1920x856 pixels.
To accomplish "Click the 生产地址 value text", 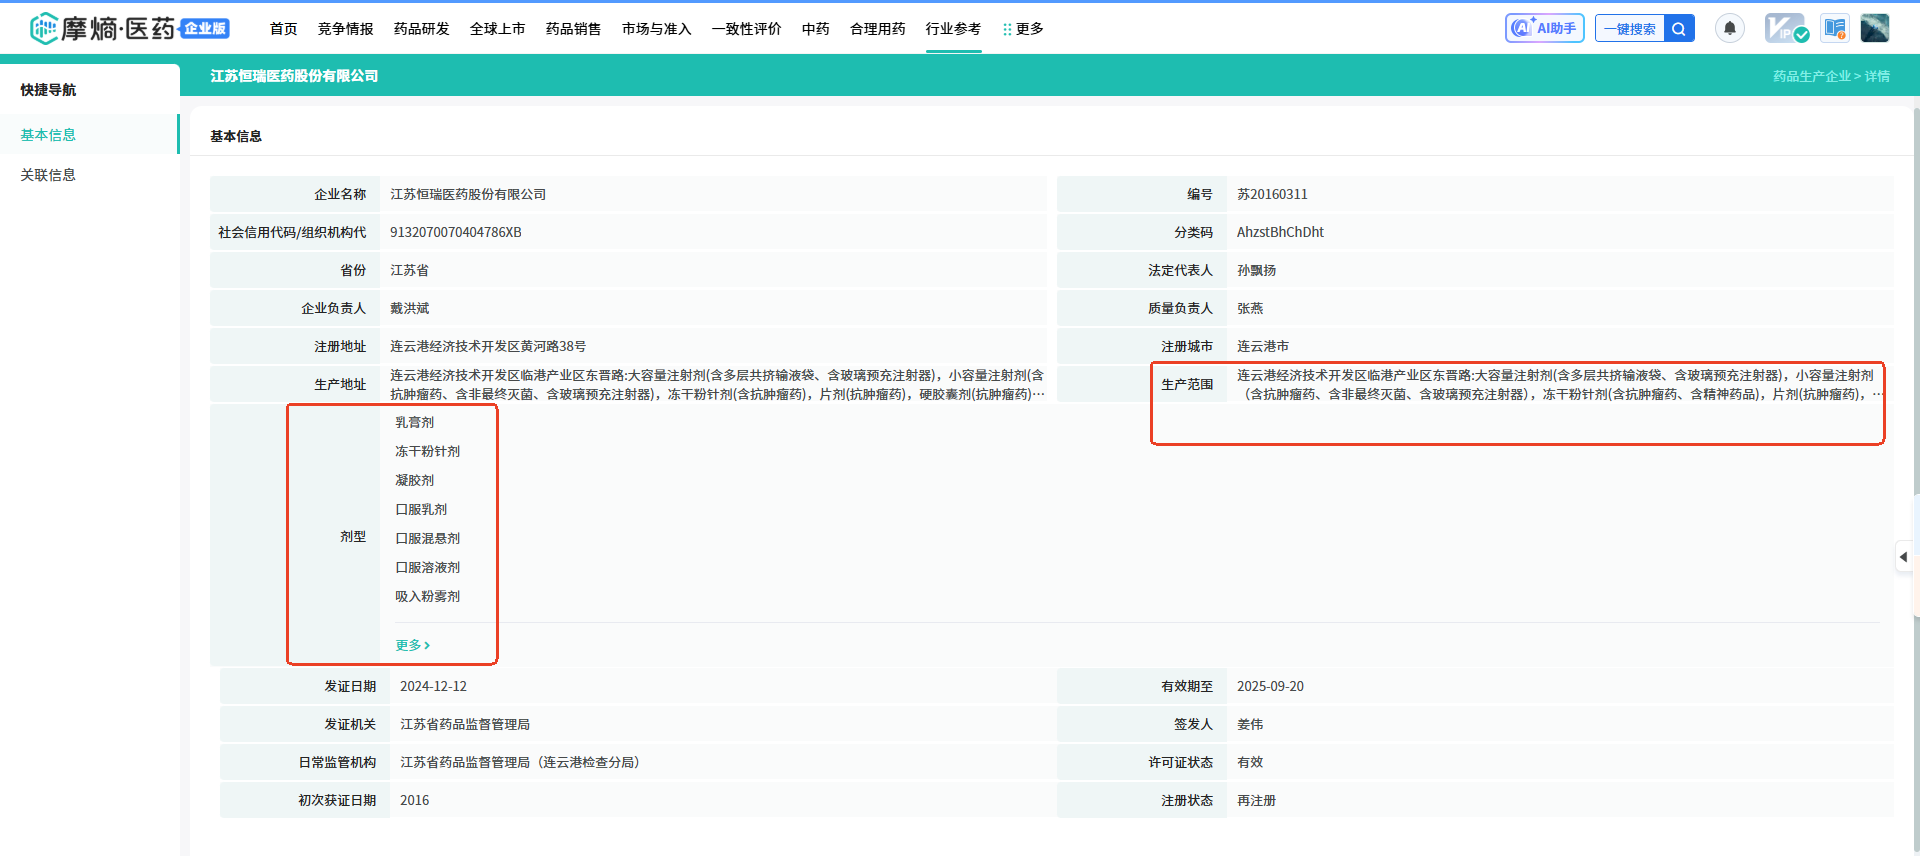I will click(x=717, y=384).
